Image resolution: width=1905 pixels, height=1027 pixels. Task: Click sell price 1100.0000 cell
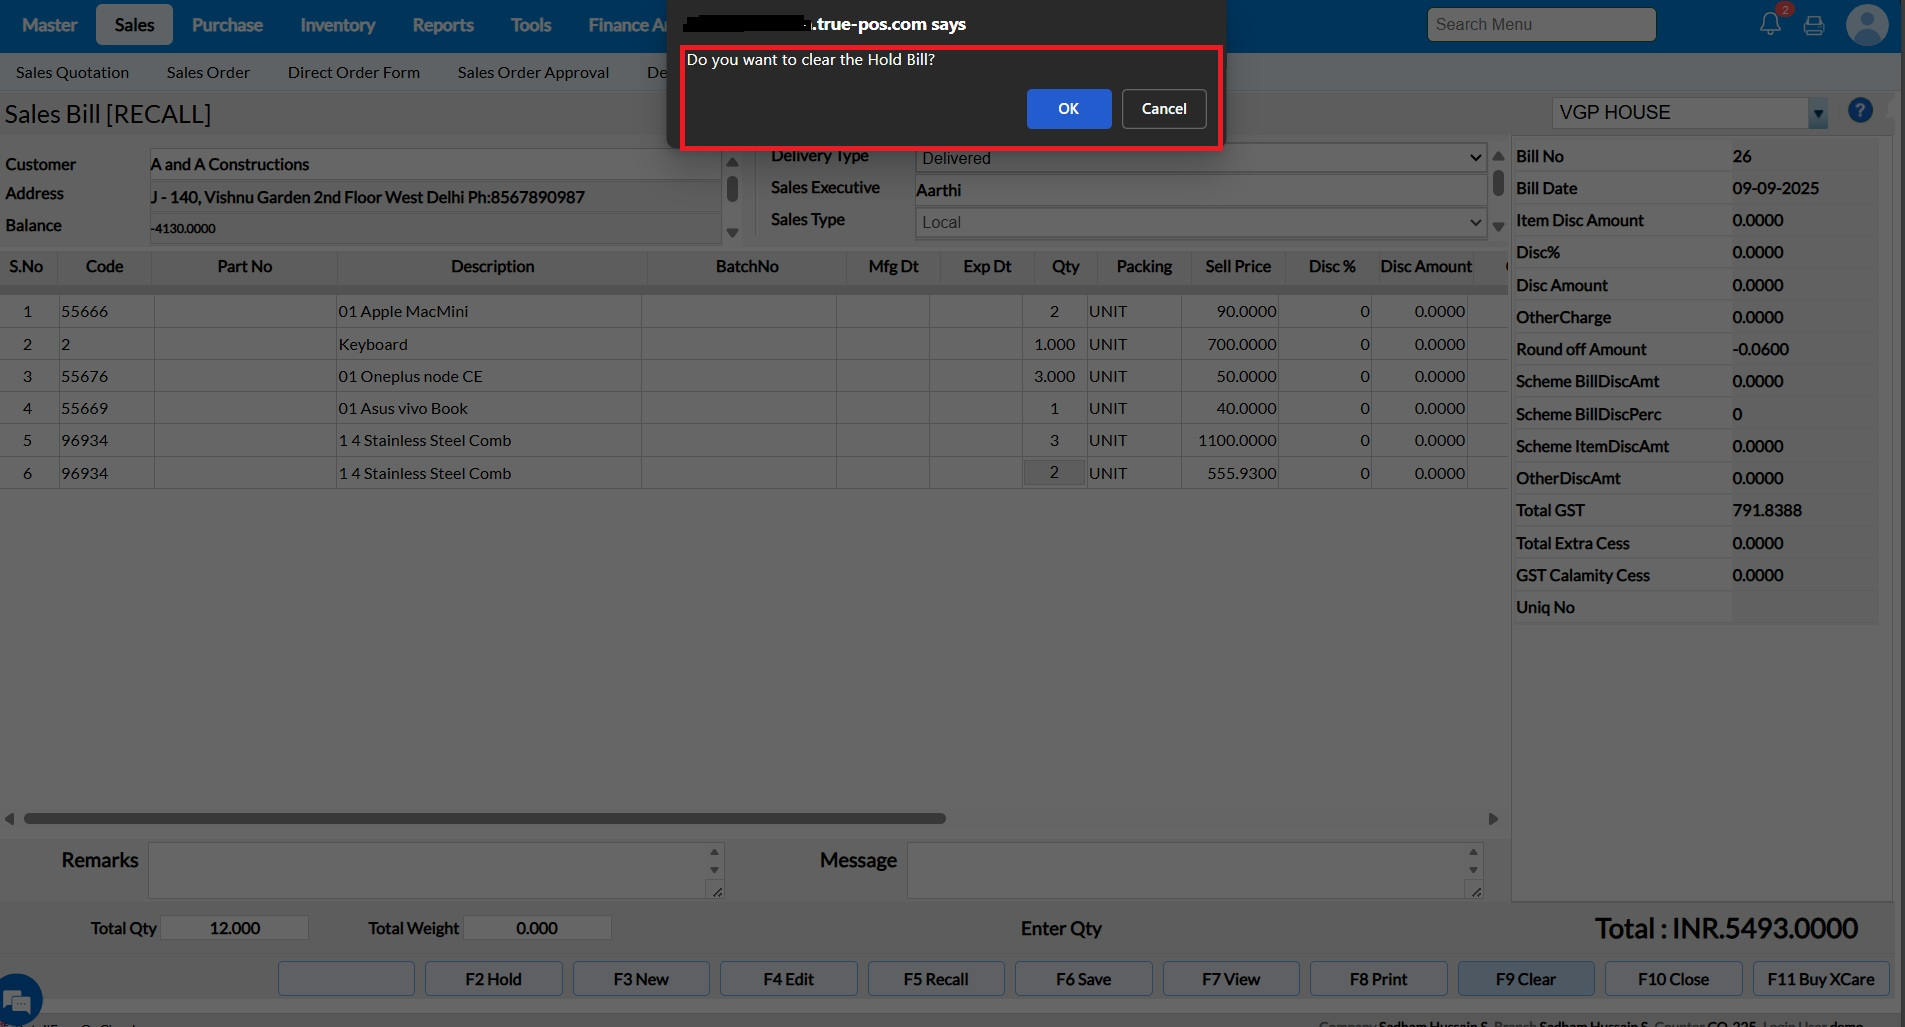[x=1230, y=440]
